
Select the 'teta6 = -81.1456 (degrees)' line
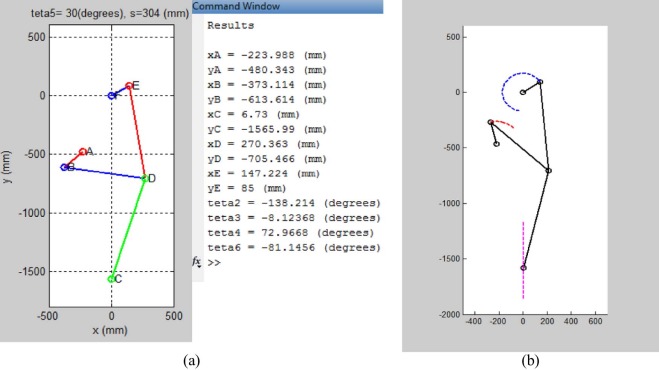click(294, 248)
